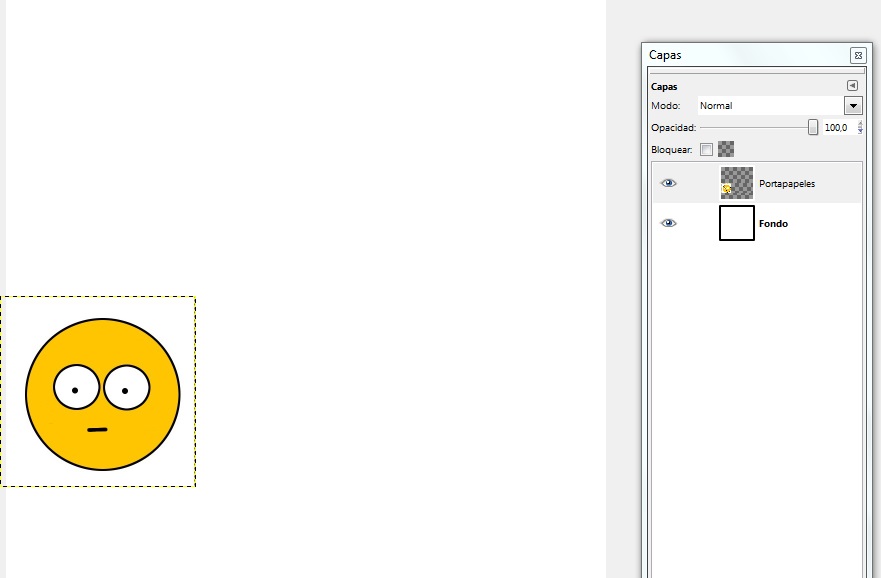
Task: Open the Modo dropdown arrow
Action: [853, 106]
